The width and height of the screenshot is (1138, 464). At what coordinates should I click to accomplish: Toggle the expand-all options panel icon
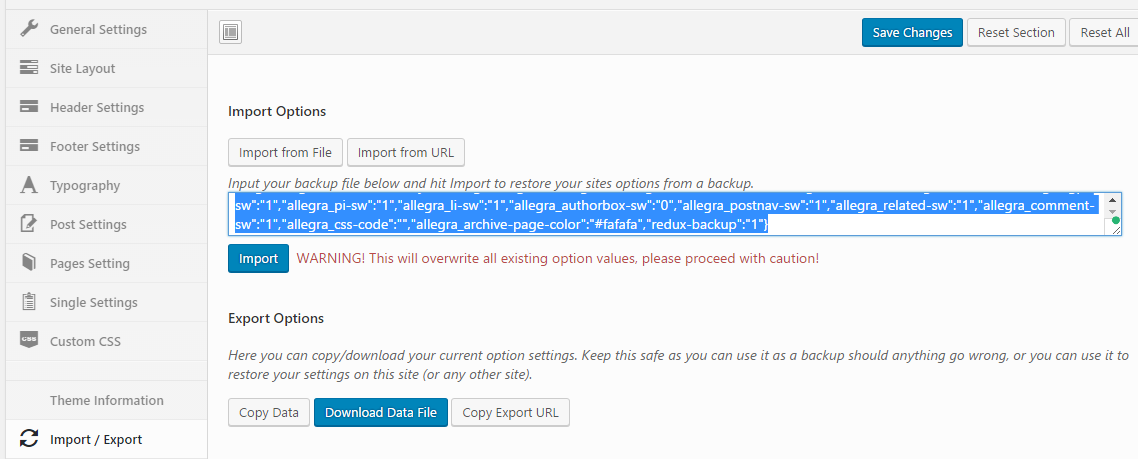(x=231, y=32)
